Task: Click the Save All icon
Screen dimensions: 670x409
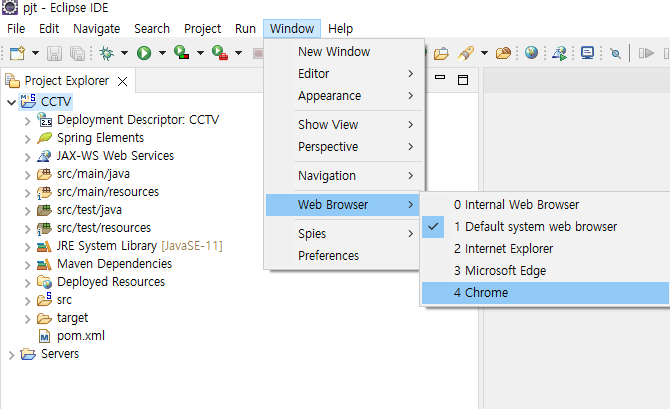Action: pyautogui.click(x=78, y=53)
